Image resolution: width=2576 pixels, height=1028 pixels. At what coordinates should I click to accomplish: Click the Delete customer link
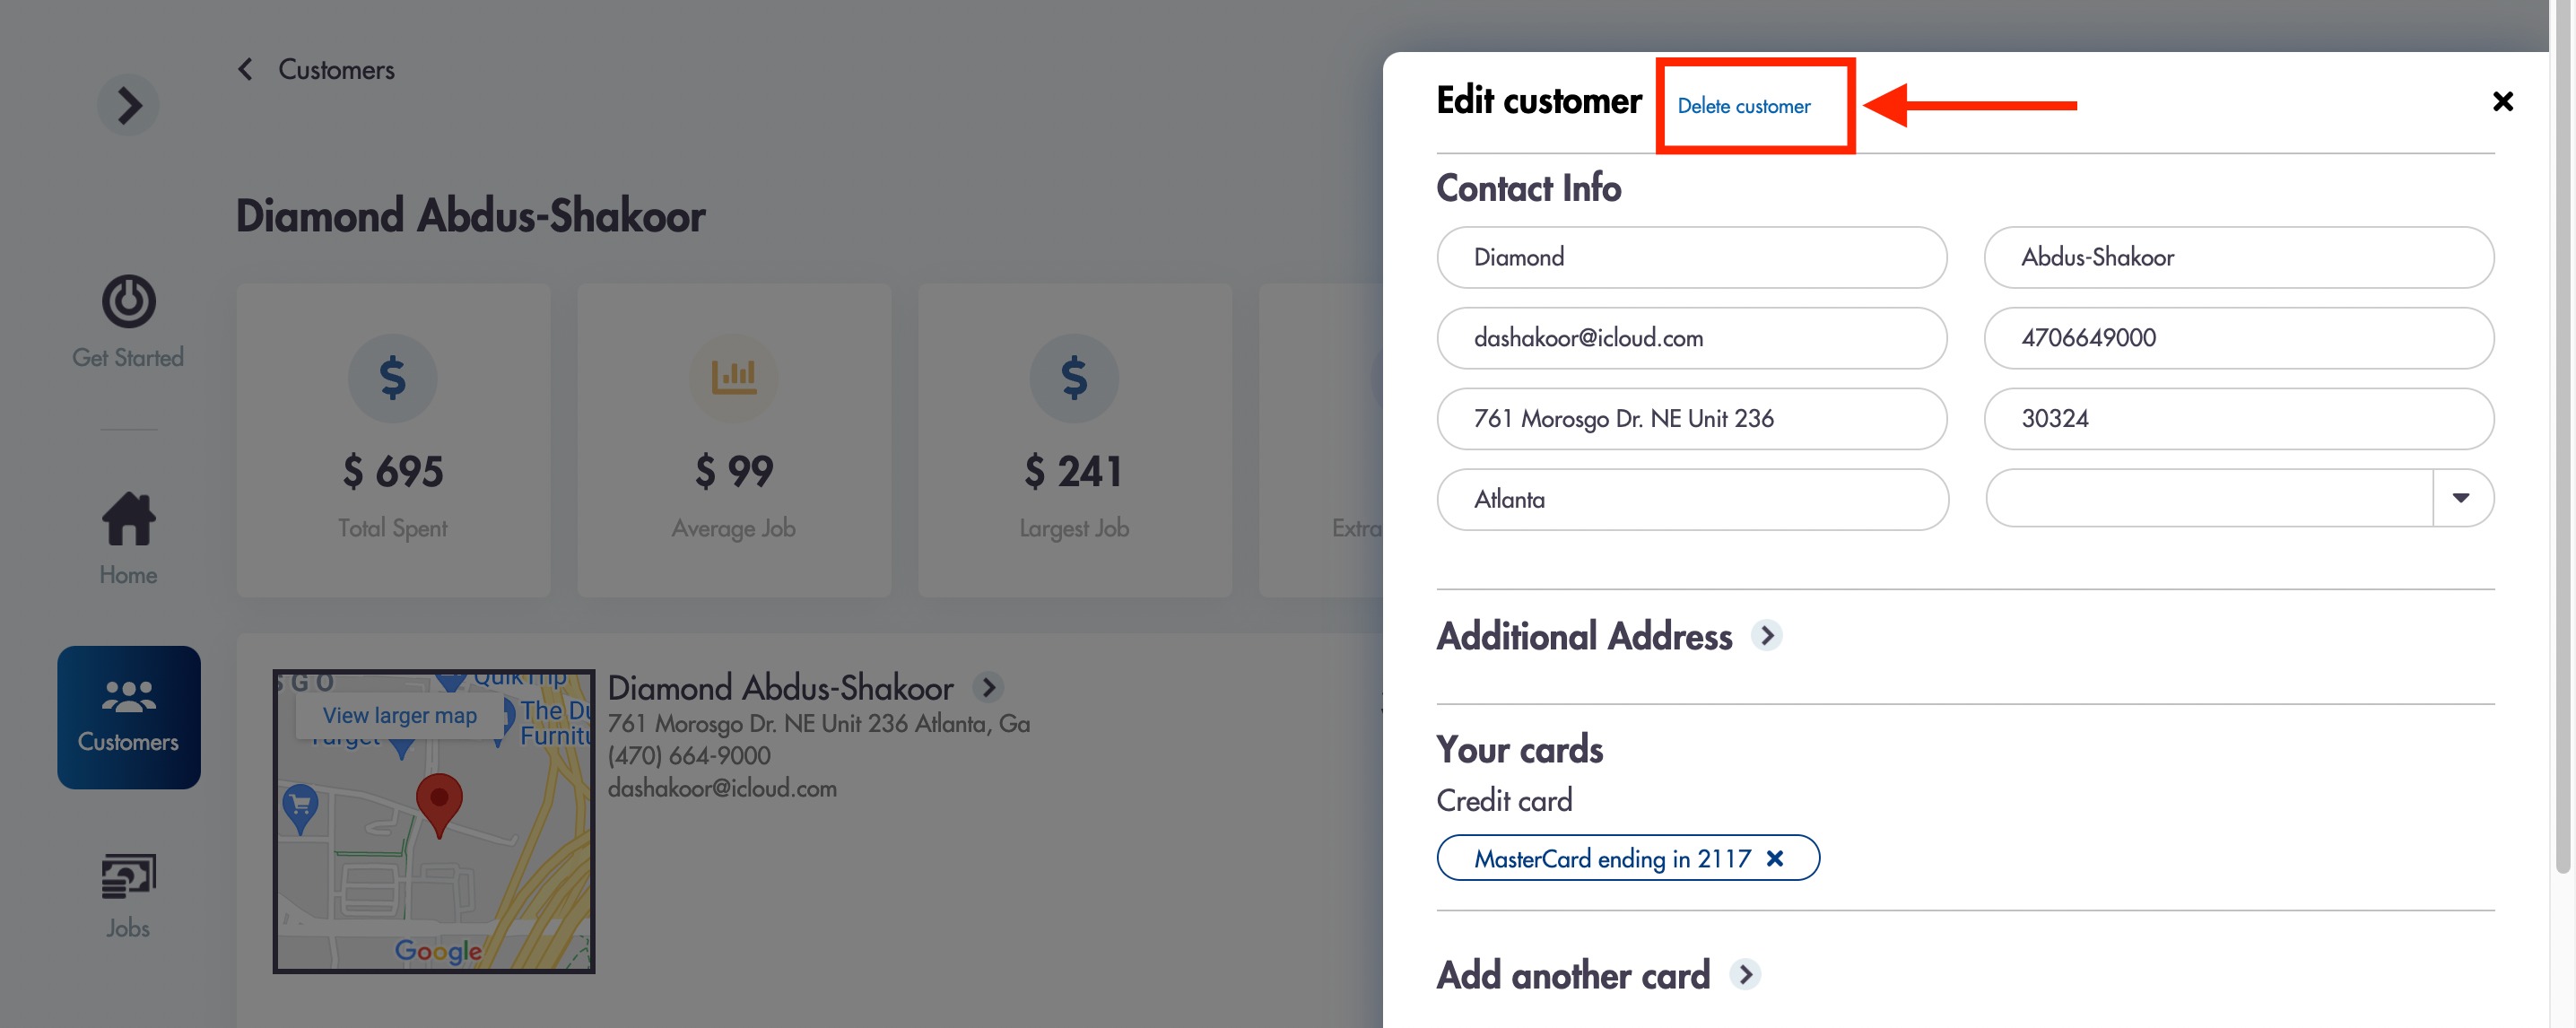point(1743,106)
